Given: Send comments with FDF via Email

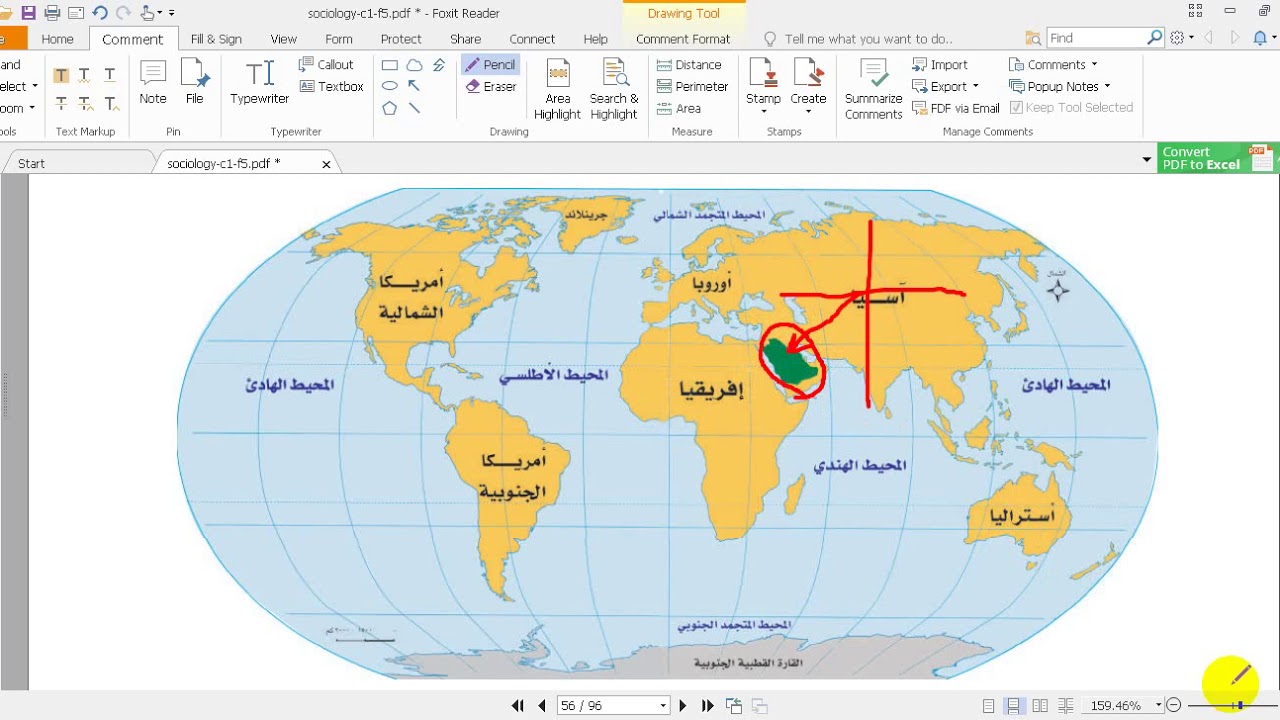Looking at the screenshot, I should click(x=955, y=108).
